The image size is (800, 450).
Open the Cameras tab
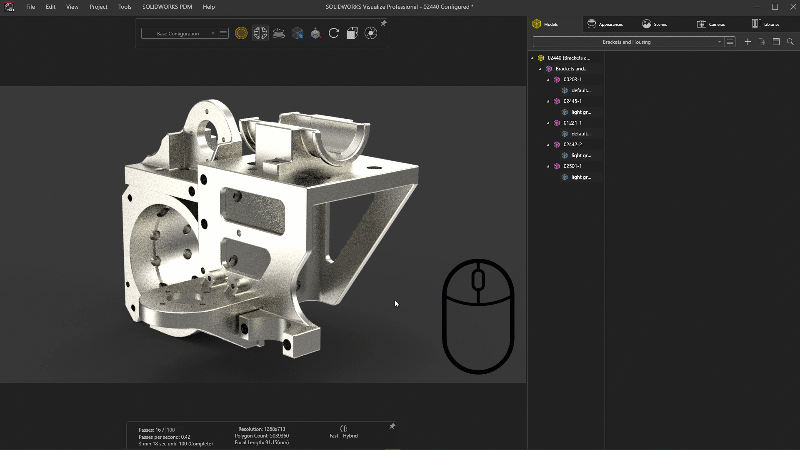[711, 24]
